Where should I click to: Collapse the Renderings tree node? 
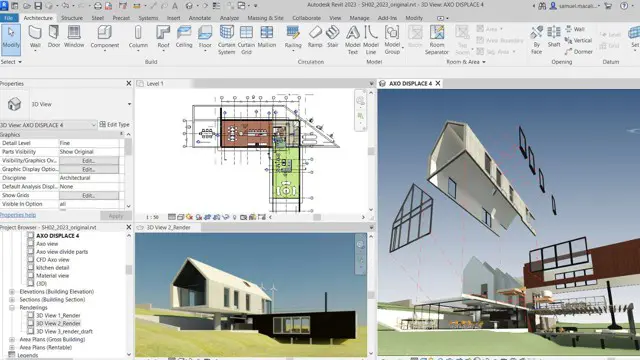(12, 307)
